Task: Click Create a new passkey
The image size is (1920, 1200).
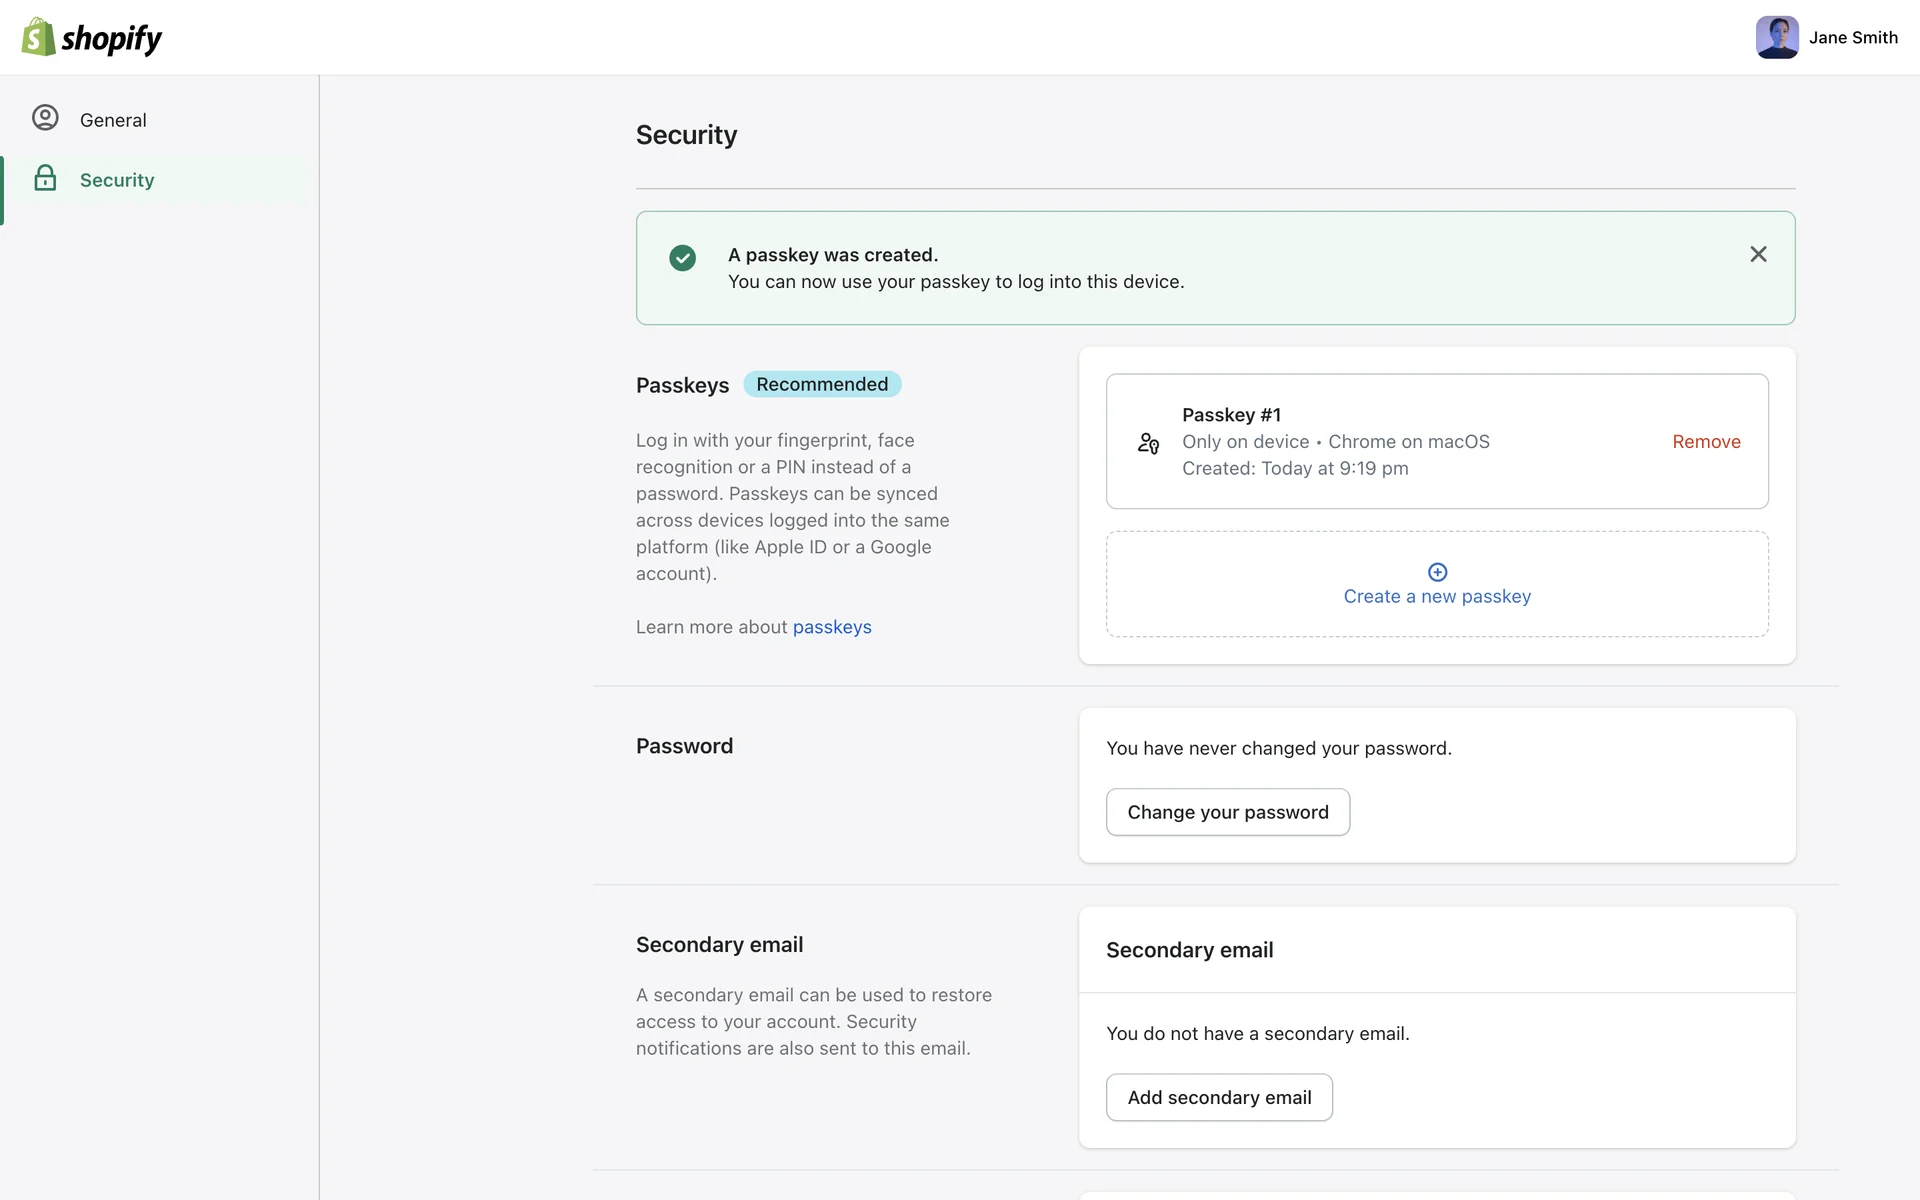Action: pyautogui.click(x=1437, y=596)
